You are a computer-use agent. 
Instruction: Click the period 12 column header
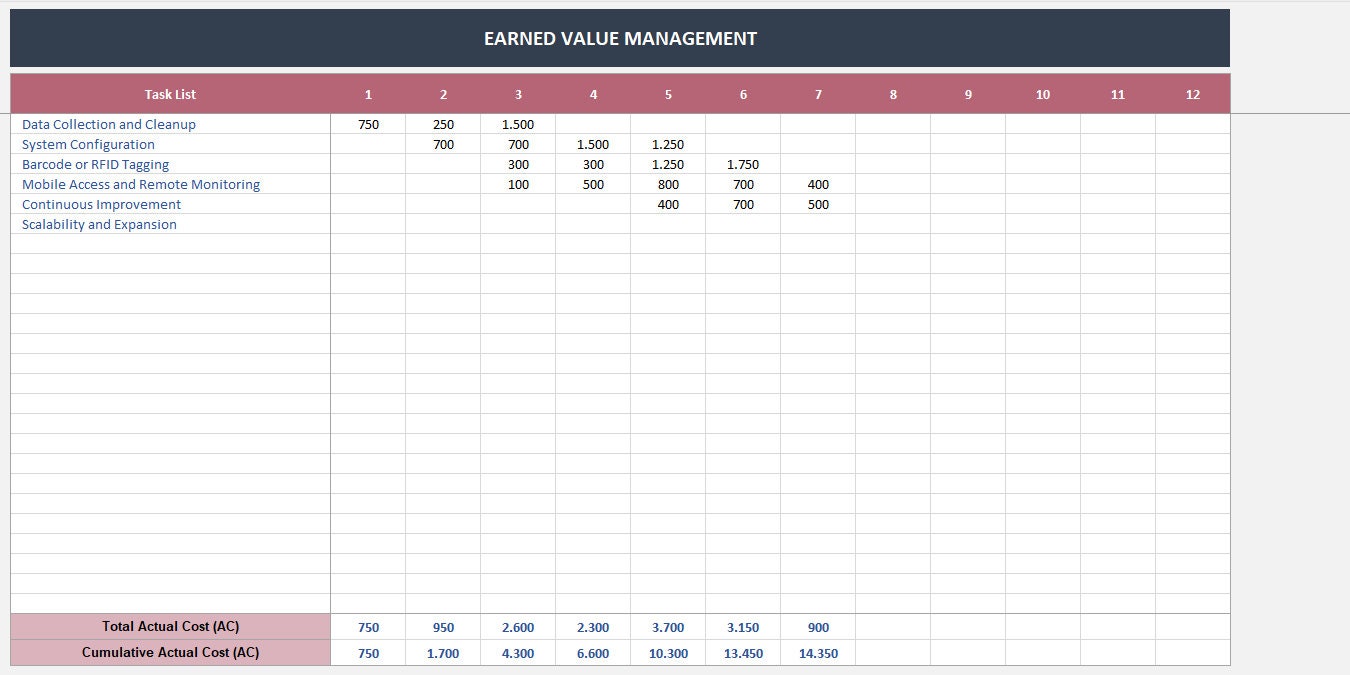point(1193,94)
